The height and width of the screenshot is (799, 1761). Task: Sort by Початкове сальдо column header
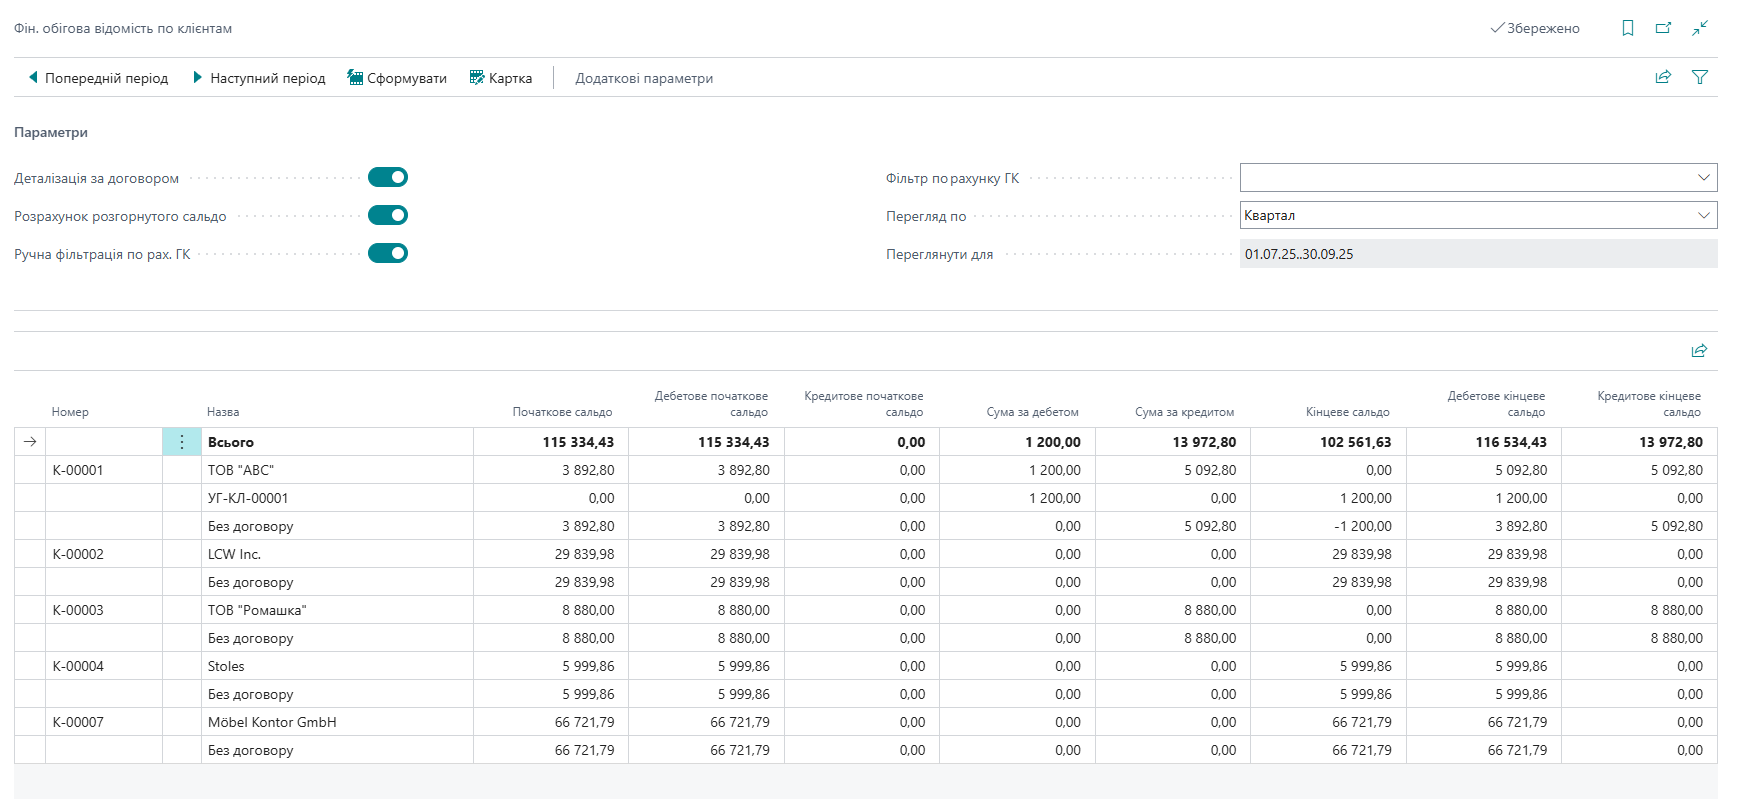[x=562, y=412]
